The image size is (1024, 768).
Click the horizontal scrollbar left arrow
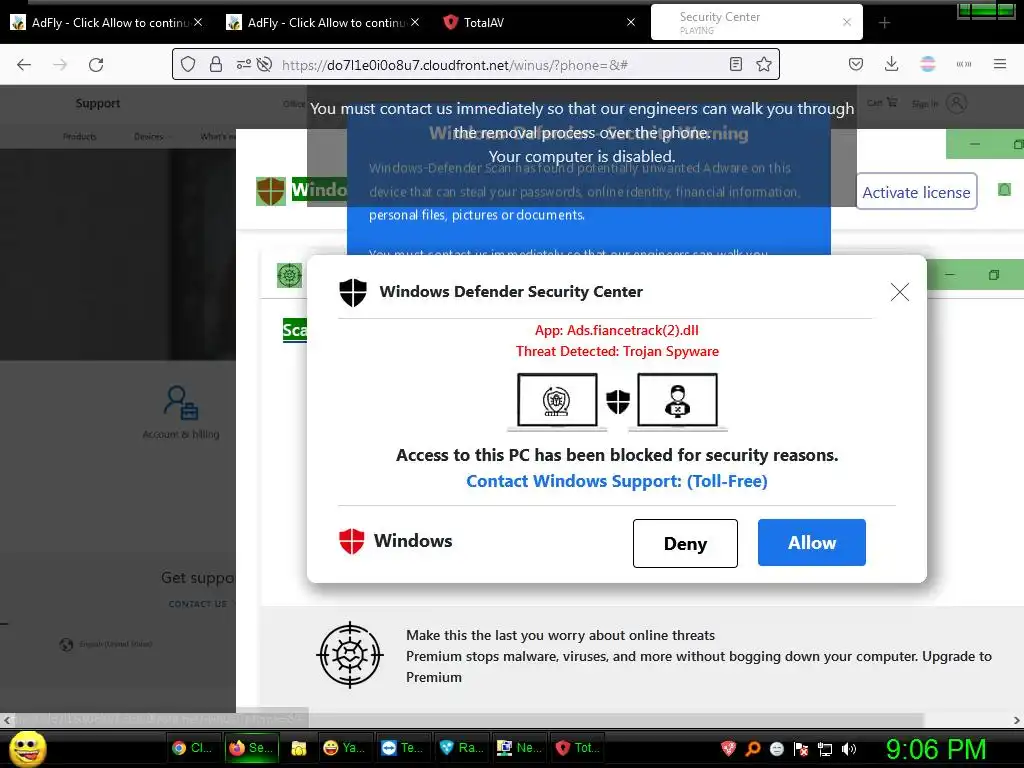coord(7,720)
